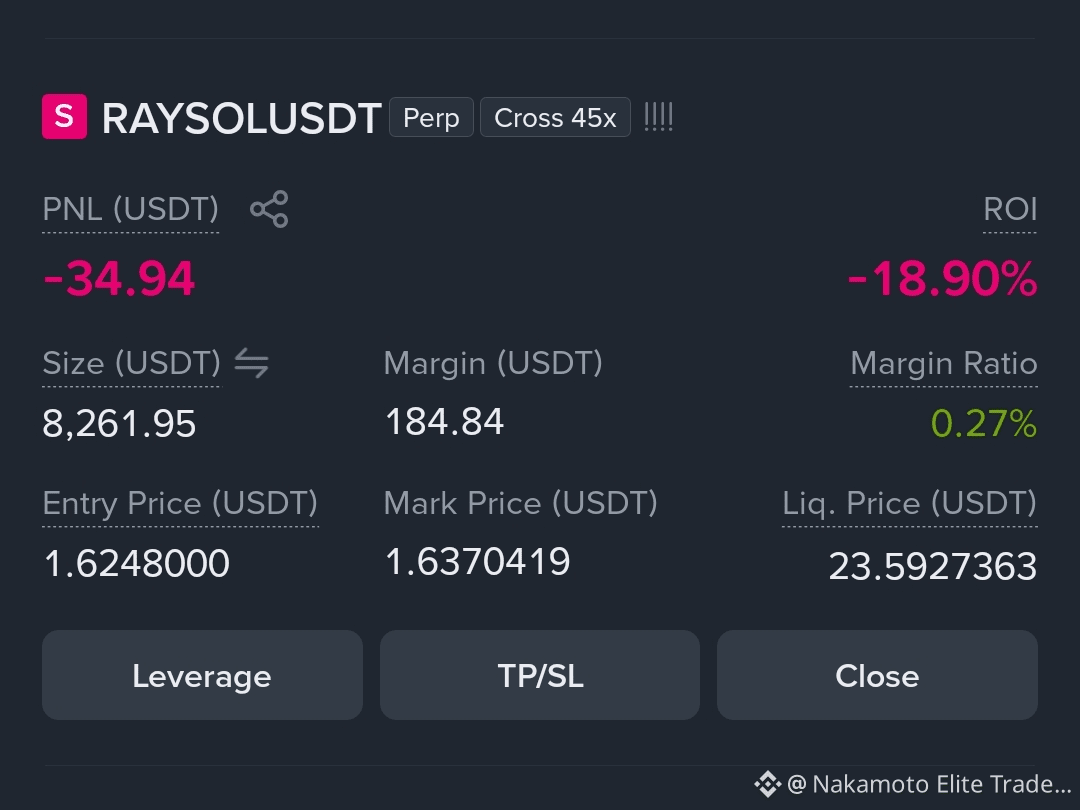
Task: Click the Entry Price (USDT) label
Action: tap(180, 503)
